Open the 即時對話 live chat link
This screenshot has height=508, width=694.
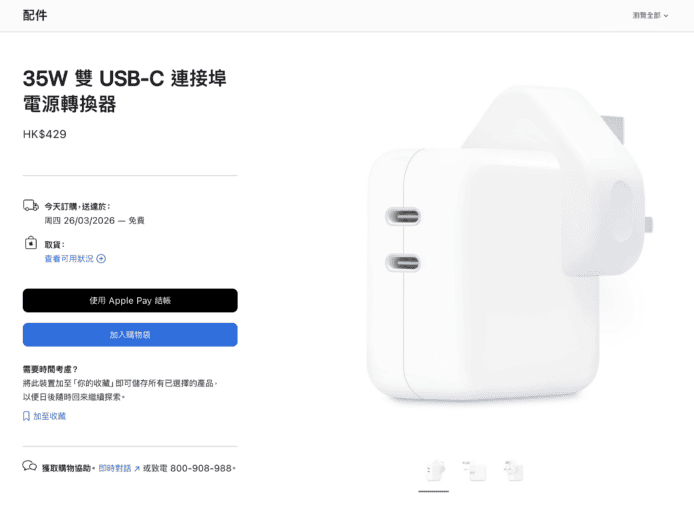click(115, 468)
